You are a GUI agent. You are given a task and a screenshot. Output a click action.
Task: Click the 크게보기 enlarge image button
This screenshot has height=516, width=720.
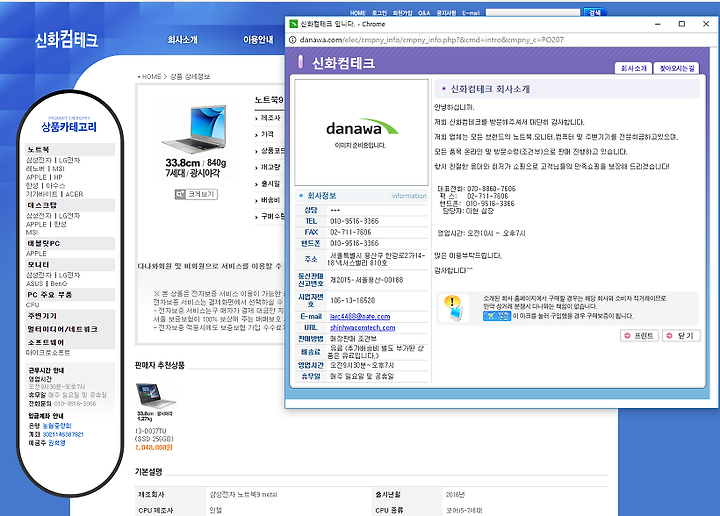pos(196,194)
